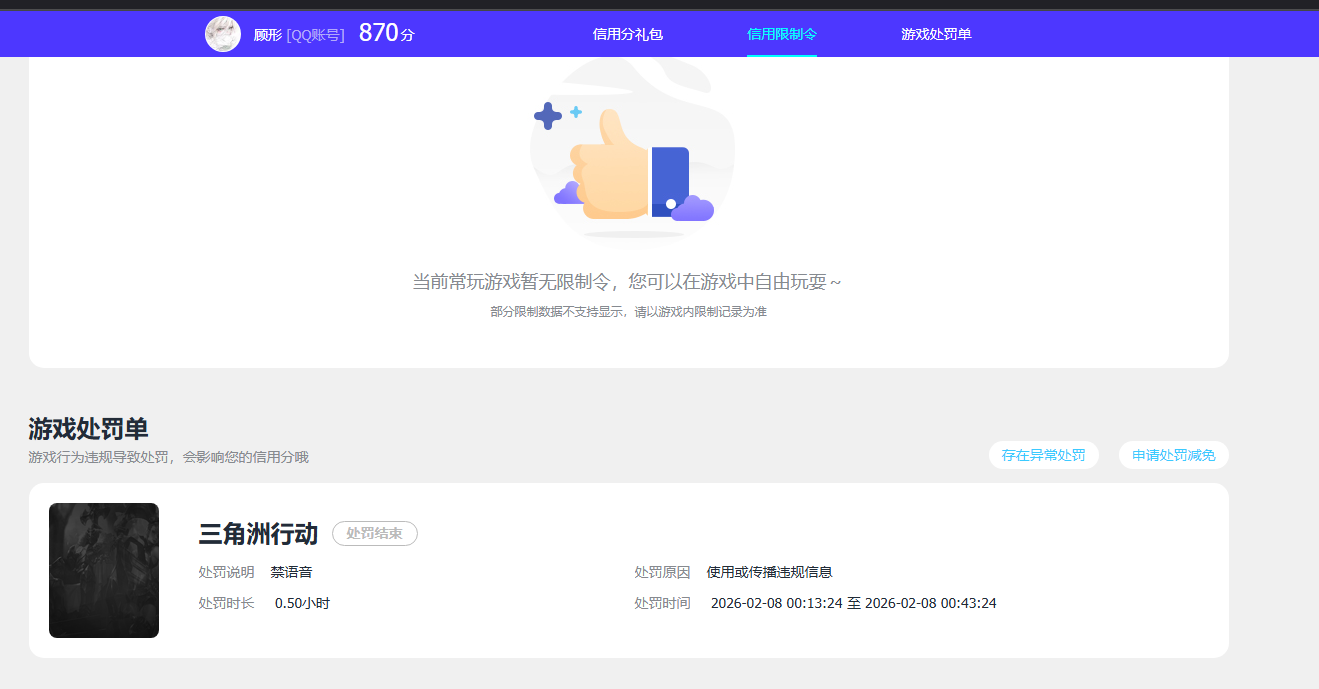Open the 三角洲行动 game cover thumbnail
1319x689 pixels.
104,570
